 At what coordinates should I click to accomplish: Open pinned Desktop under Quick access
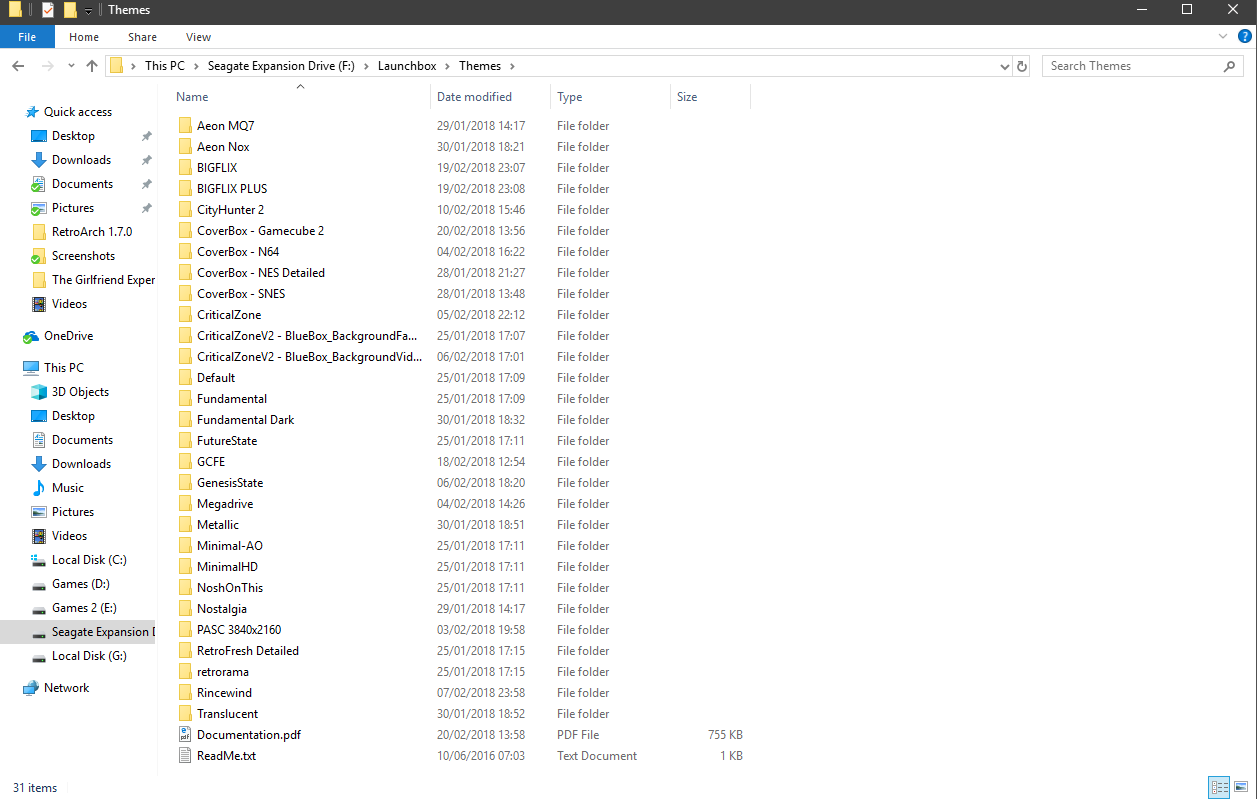click(73, 136)
